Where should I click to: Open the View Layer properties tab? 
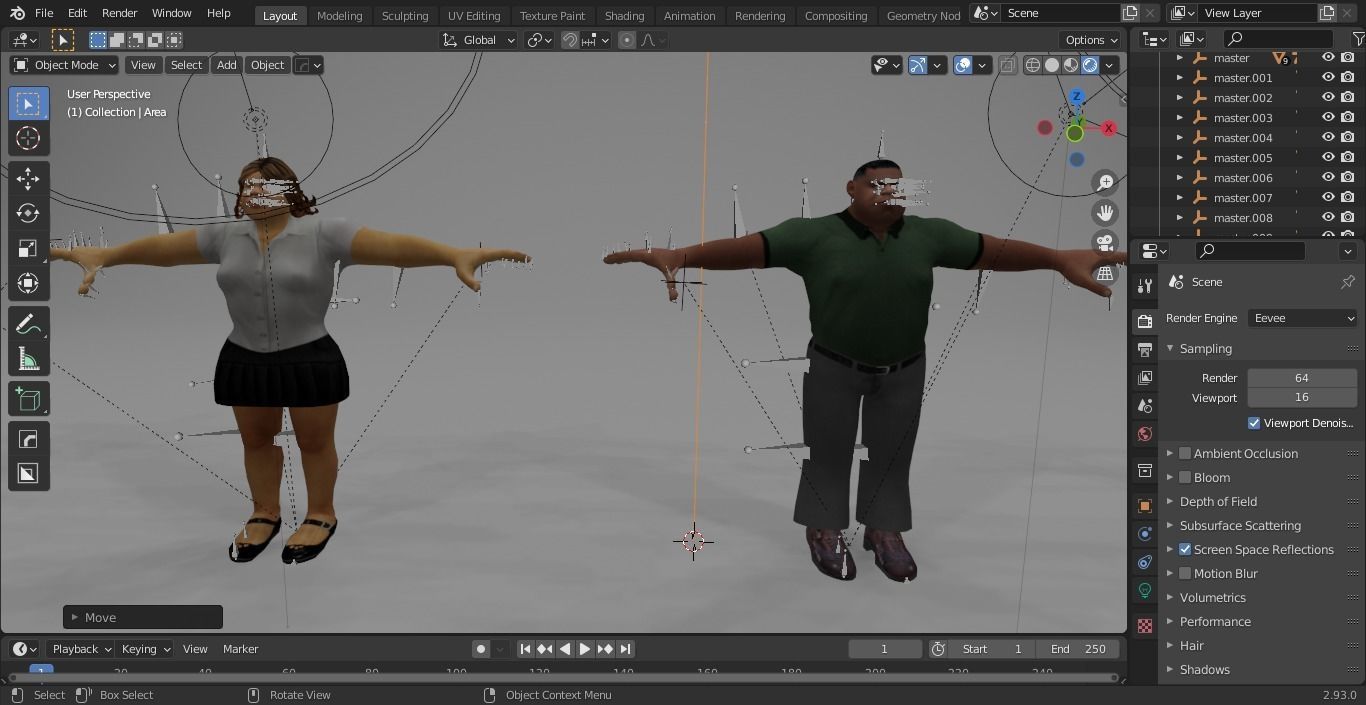[1145, 377]
